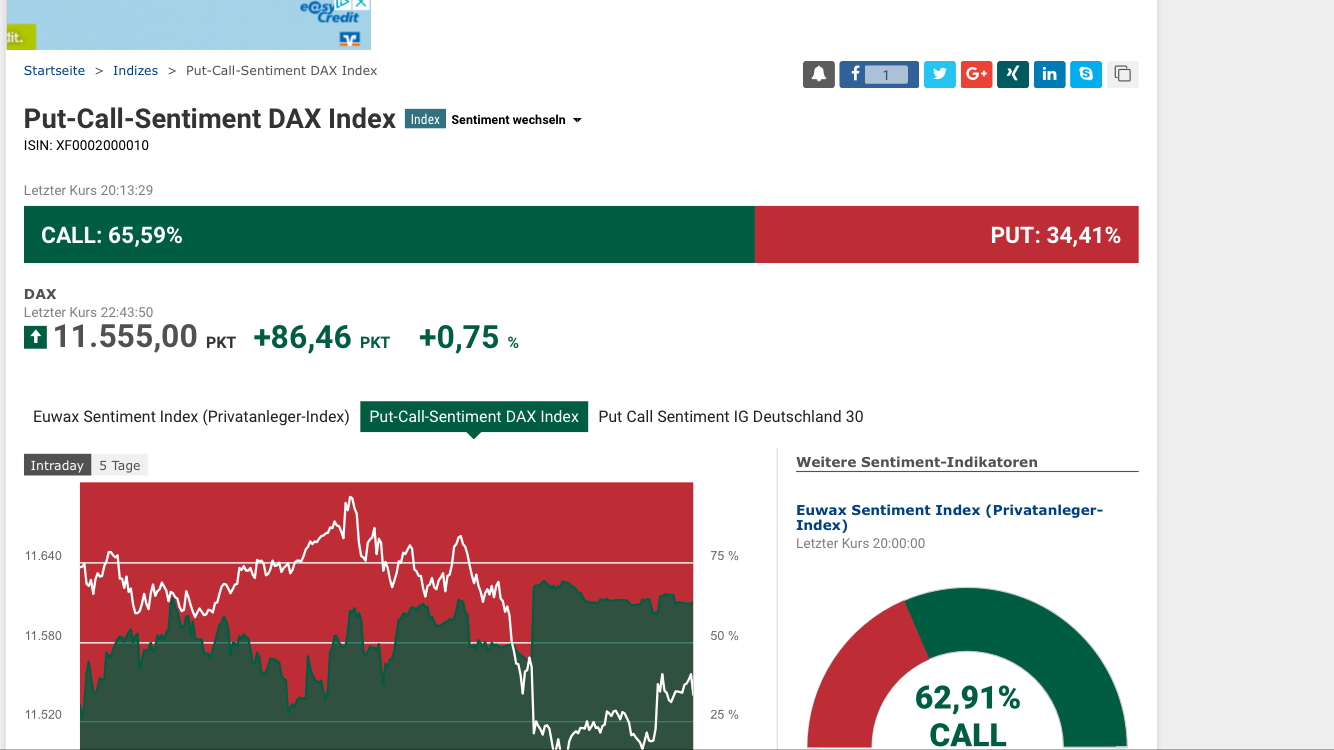Switch chart to the Intraday view
Screen dimensions: 1334x750
pyautogui.click(x=57, y=466)
